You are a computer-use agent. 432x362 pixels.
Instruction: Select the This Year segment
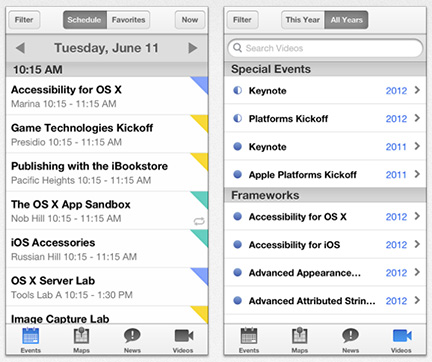tap(303, 20)
